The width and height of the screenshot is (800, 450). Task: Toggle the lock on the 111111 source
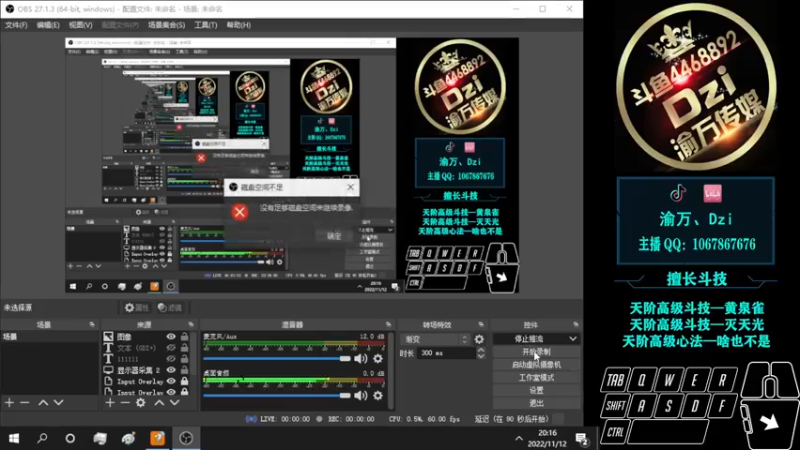184,359
